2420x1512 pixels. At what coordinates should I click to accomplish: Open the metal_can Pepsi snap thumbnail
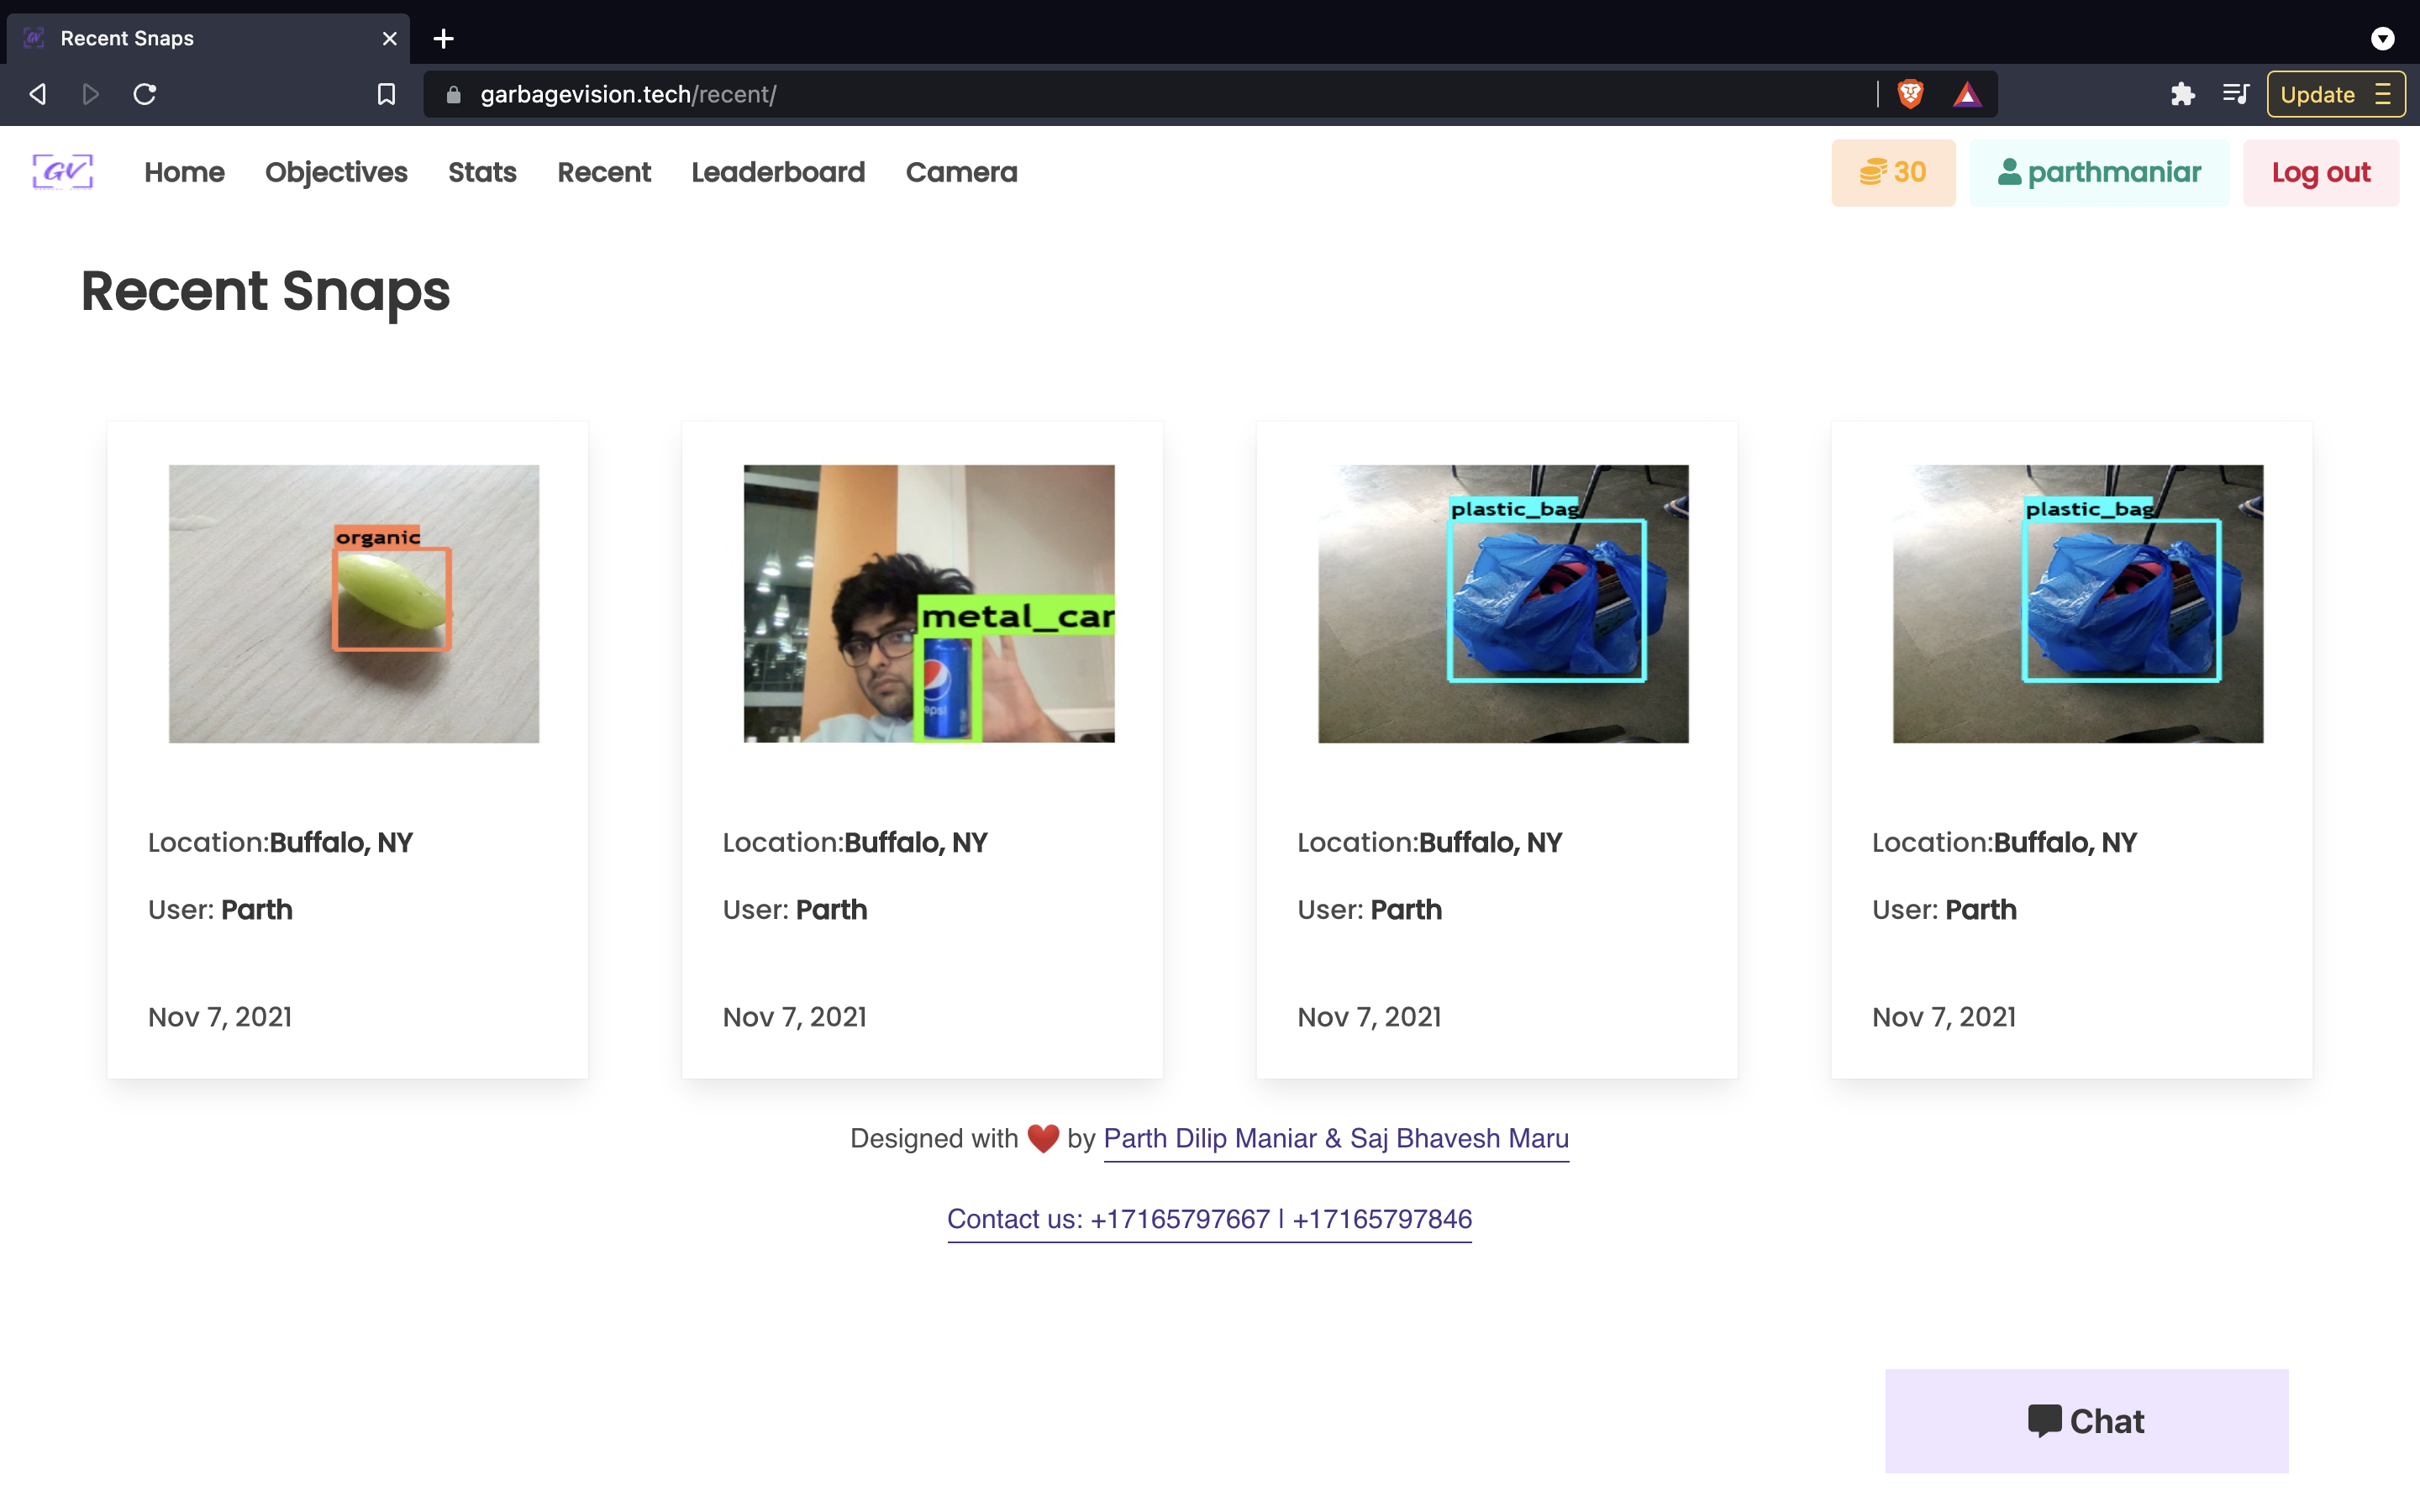(928, 603)
